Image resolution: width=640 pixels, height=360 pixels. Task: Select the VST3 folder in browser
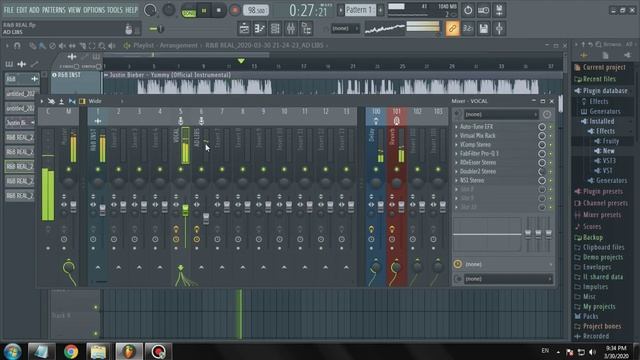(609, 161)
